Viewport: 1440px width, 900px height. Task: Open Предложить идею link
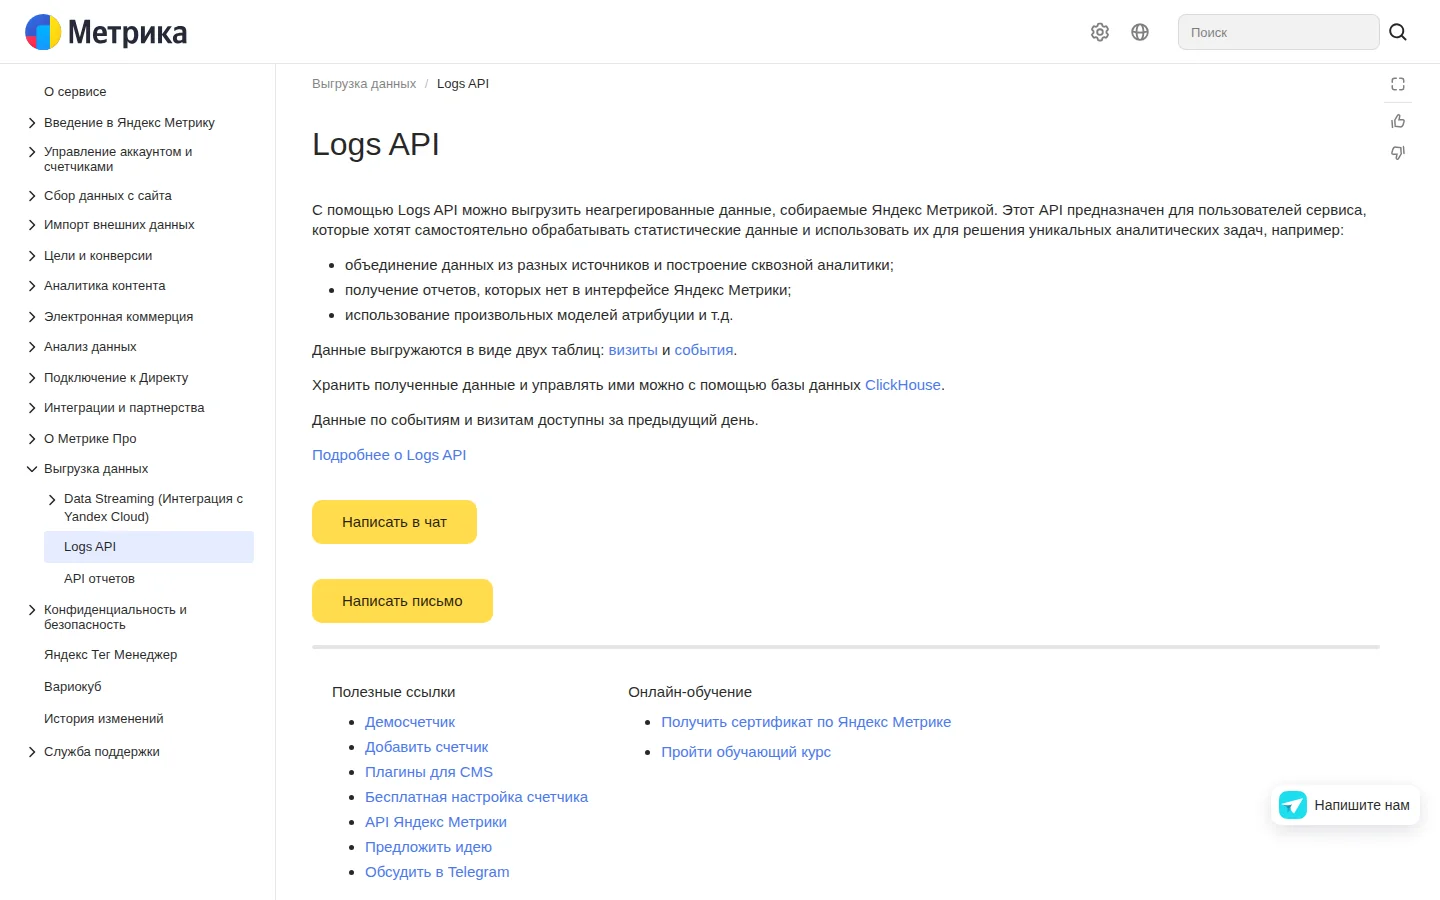click(428, 847)
